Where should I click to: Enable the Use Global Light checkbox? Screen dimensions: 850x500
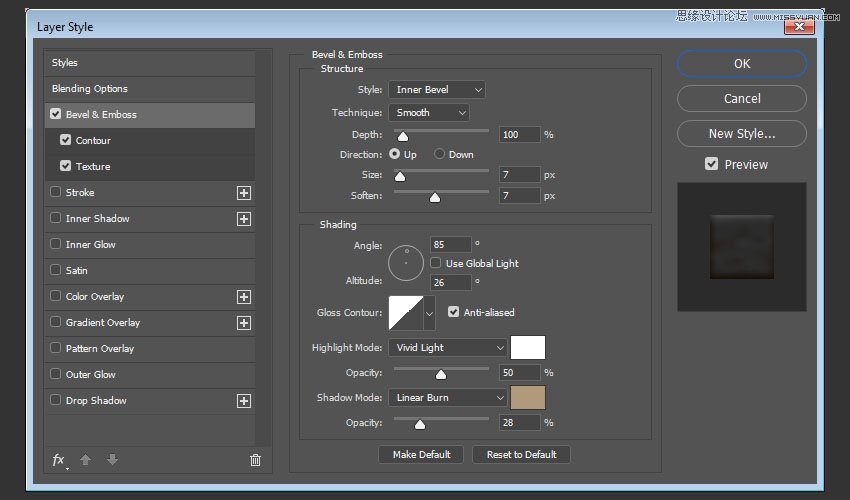tap(436, 263)
